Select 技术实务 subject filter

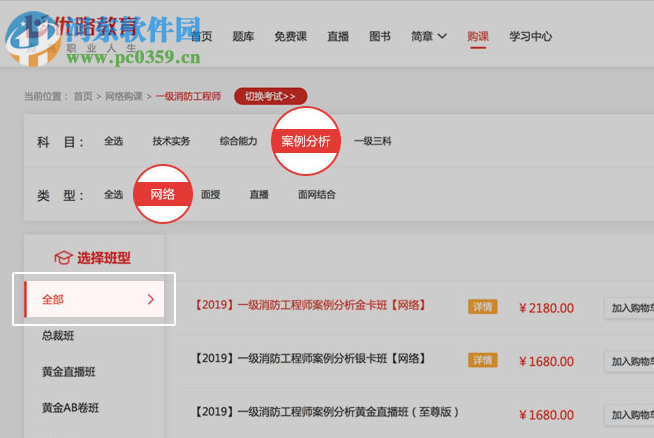(171, 141)
